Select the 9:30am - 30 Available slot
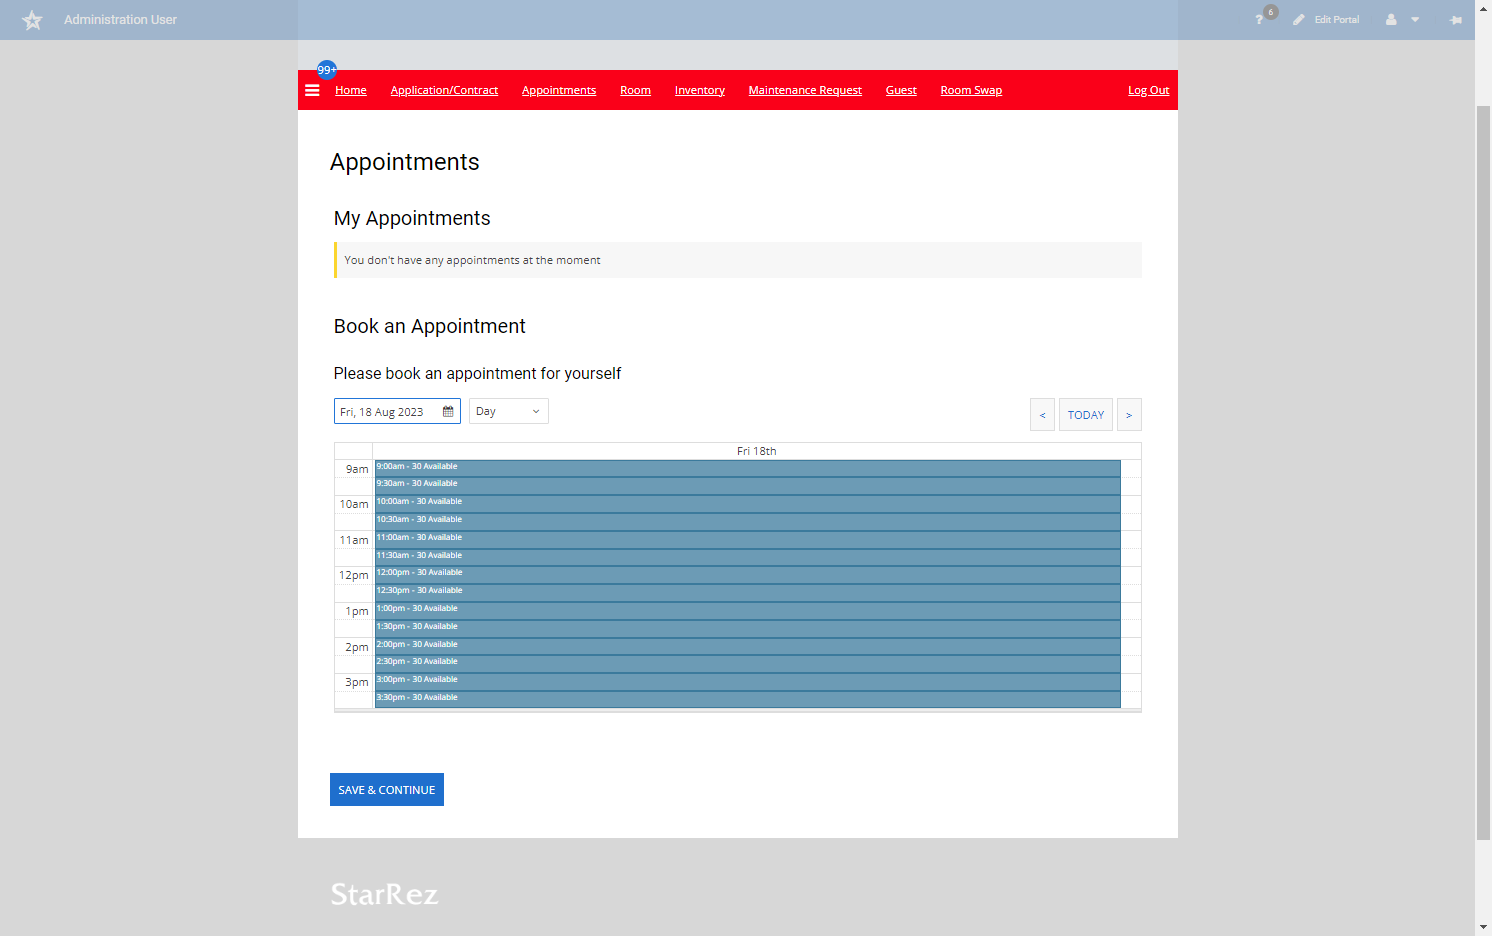The height and width of the screenshot is (936, 1492). (747, 486)
